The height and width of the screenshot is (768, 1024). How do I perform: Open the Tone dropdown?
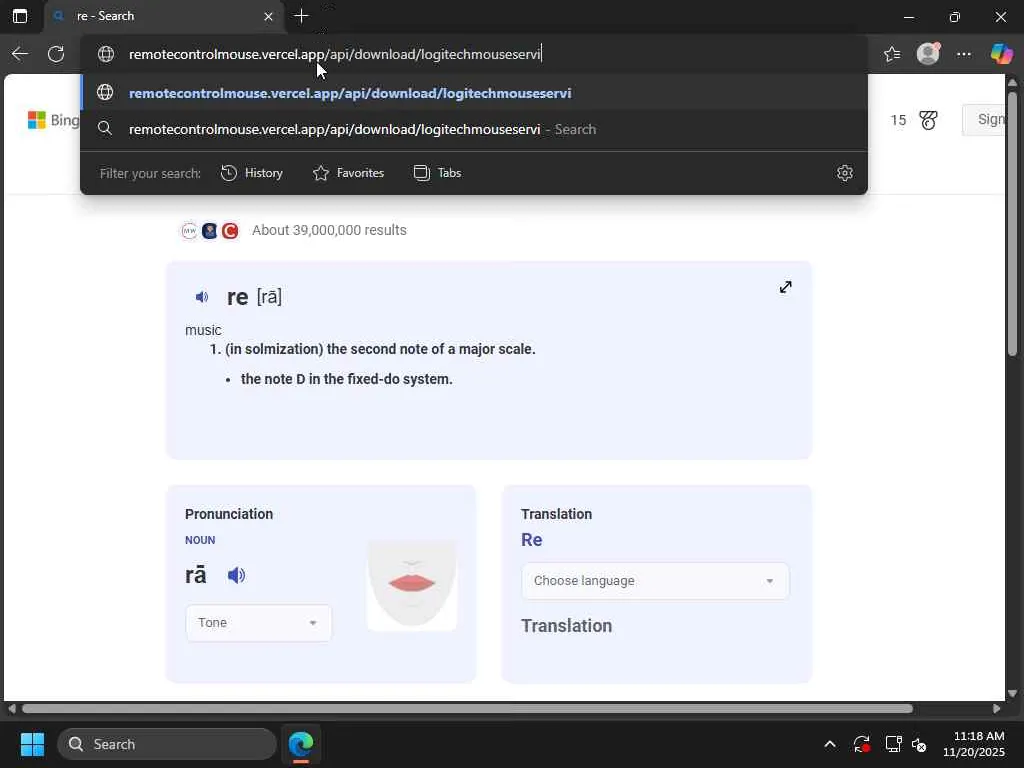click(x=259, y=623)
